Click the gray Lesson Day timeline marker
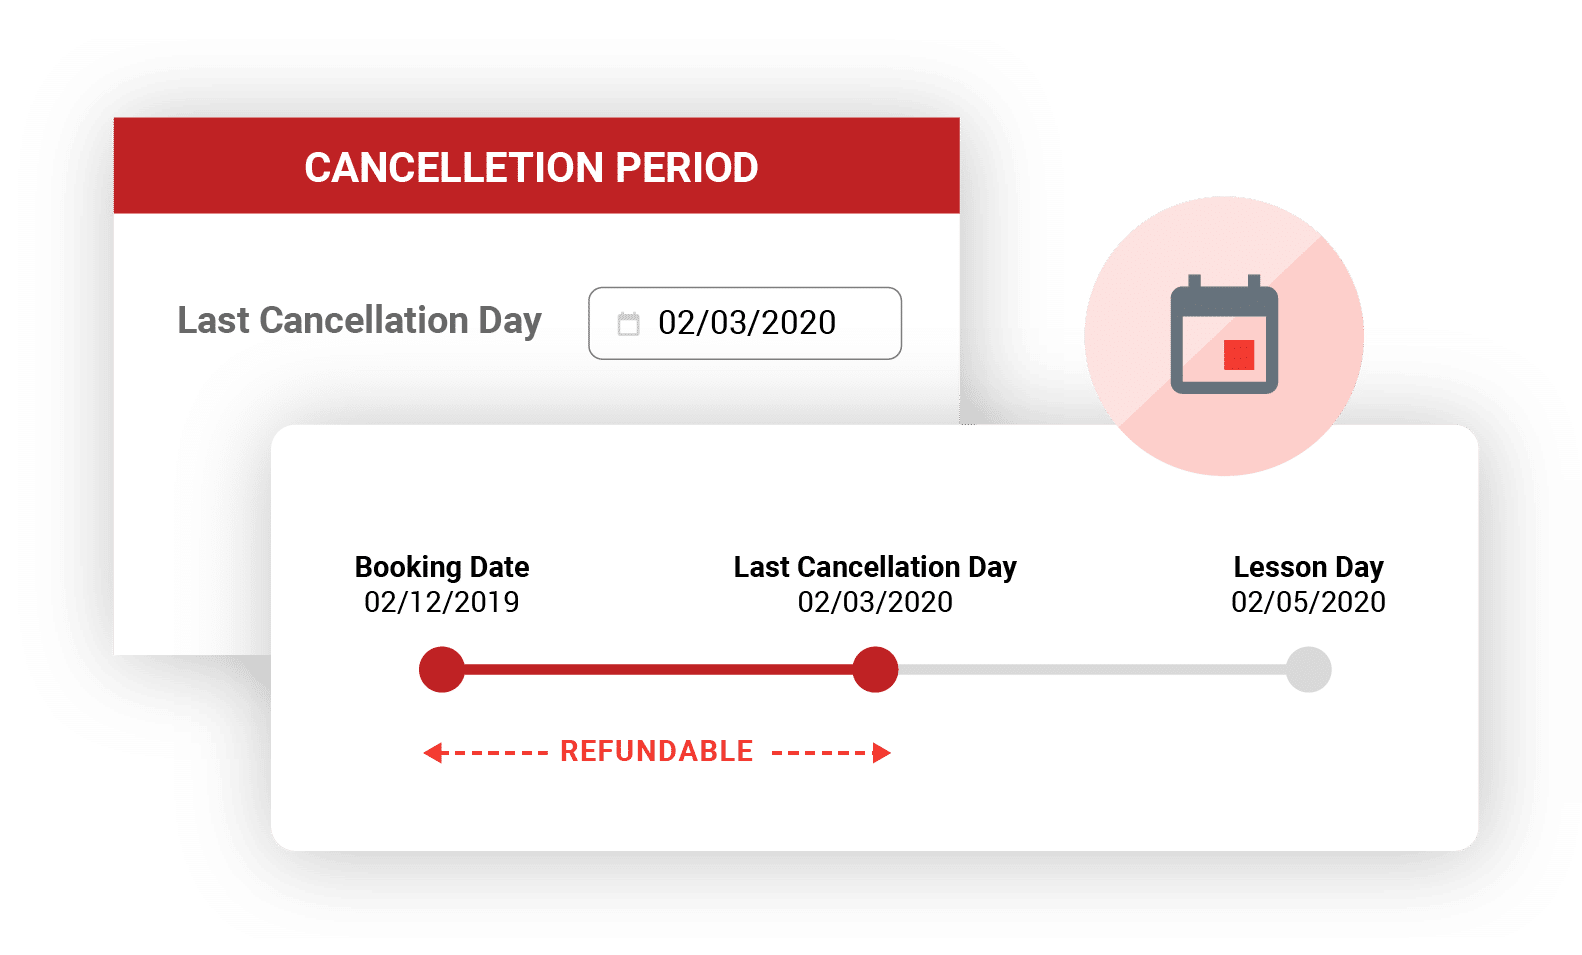The height and width of the screenshot is (955, 1582). (x=1308, y=670)
